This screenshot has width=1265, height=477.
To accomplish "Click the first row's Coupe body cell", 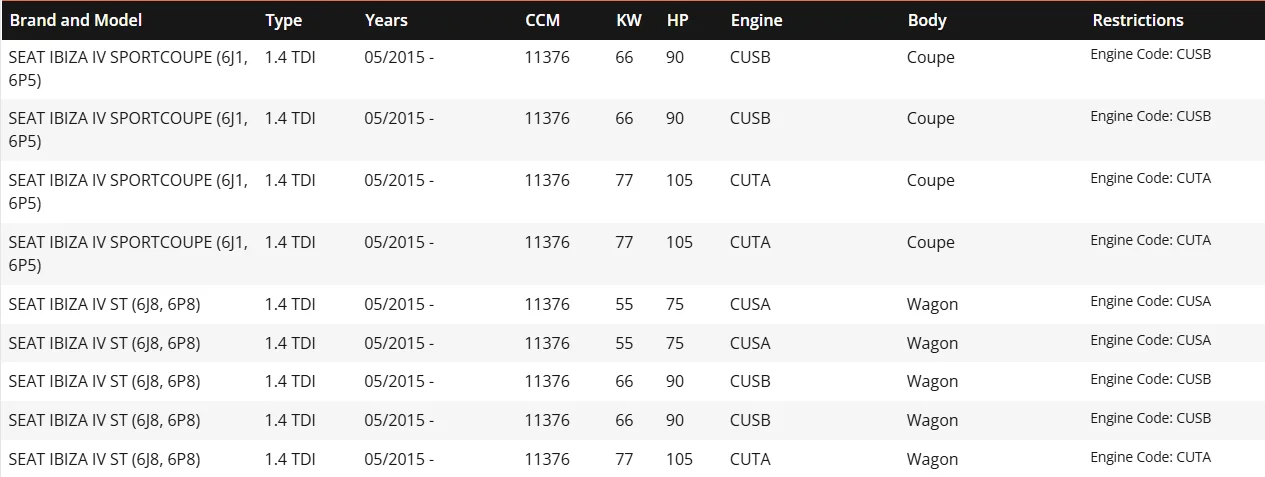I will coord(931,58).
